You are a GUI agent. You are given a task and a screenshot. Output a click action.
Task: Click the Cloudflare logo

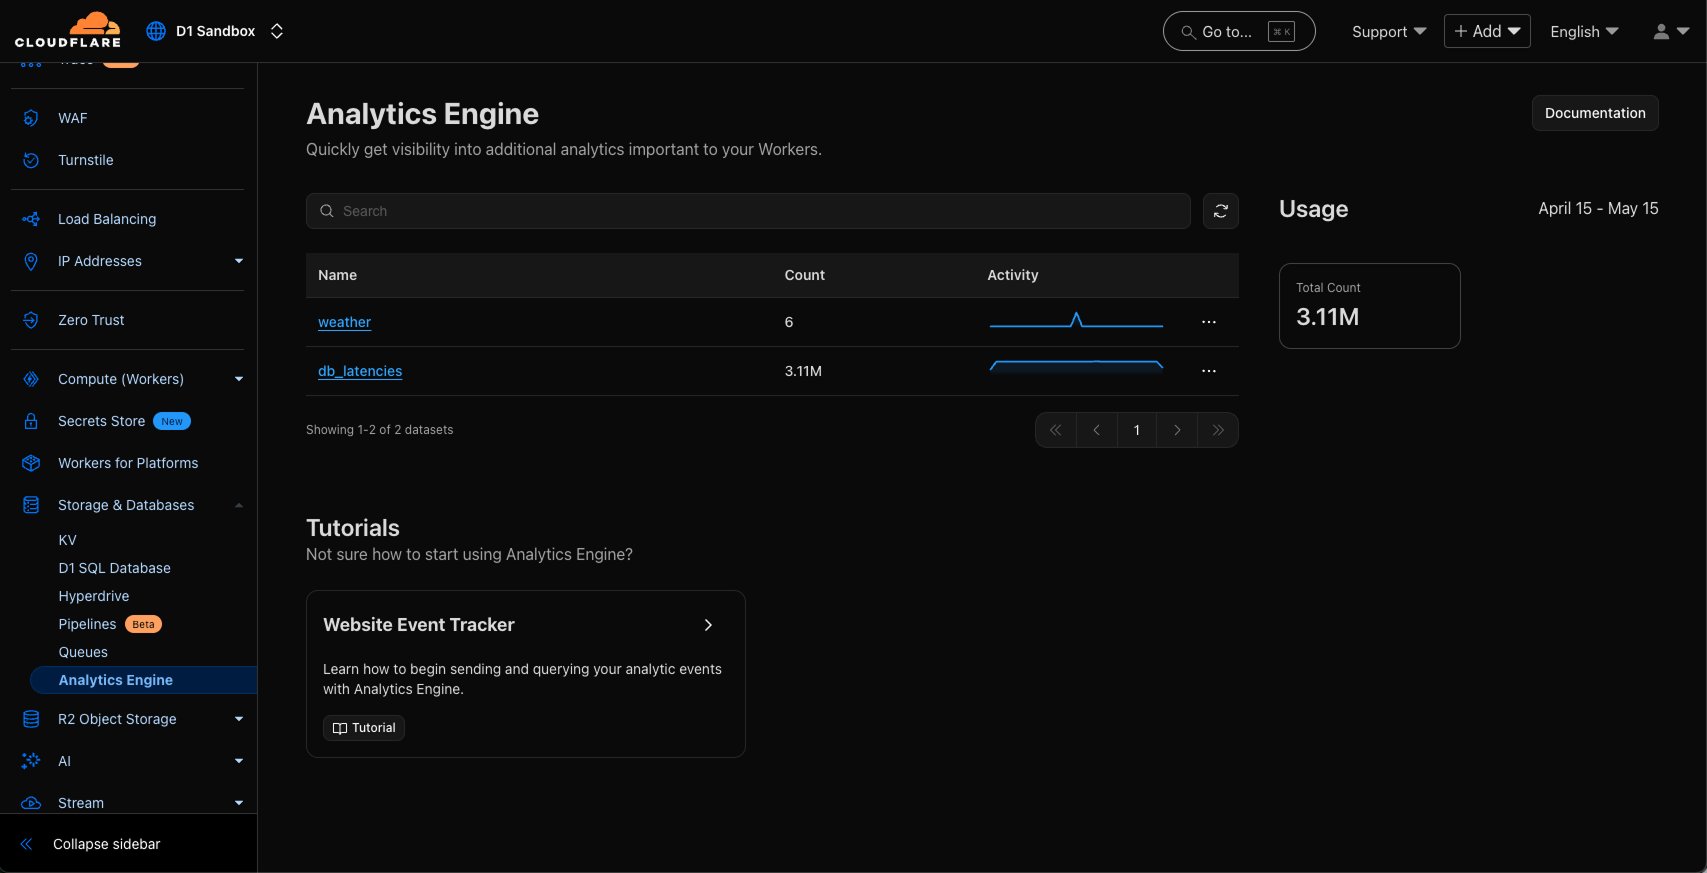click(68, 30)
